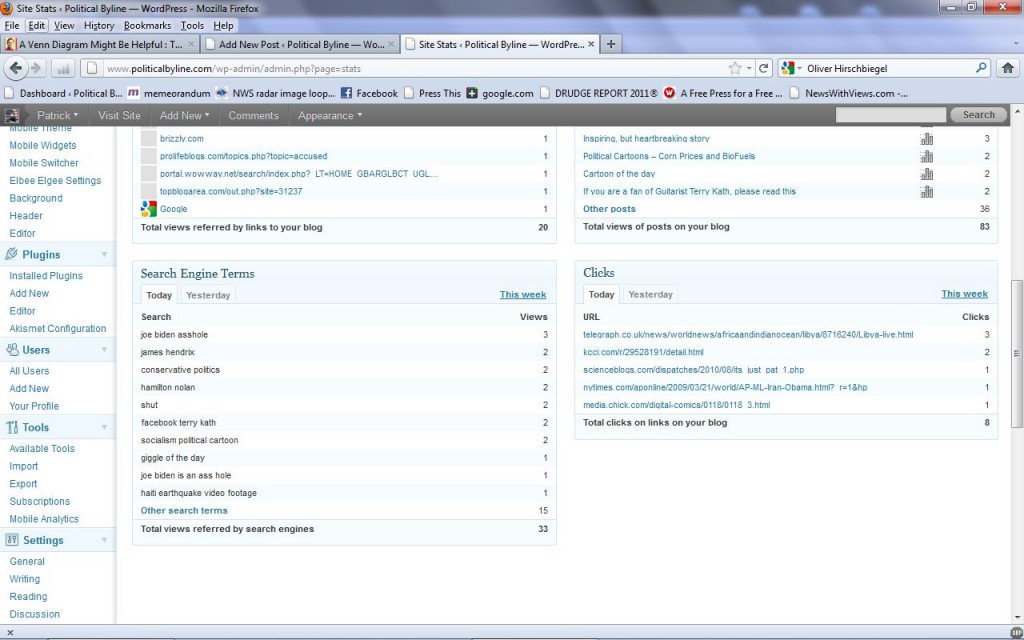Open the DRUDGE REPORT 2011 bookmark
The image size is (1024, 640).
599,93
